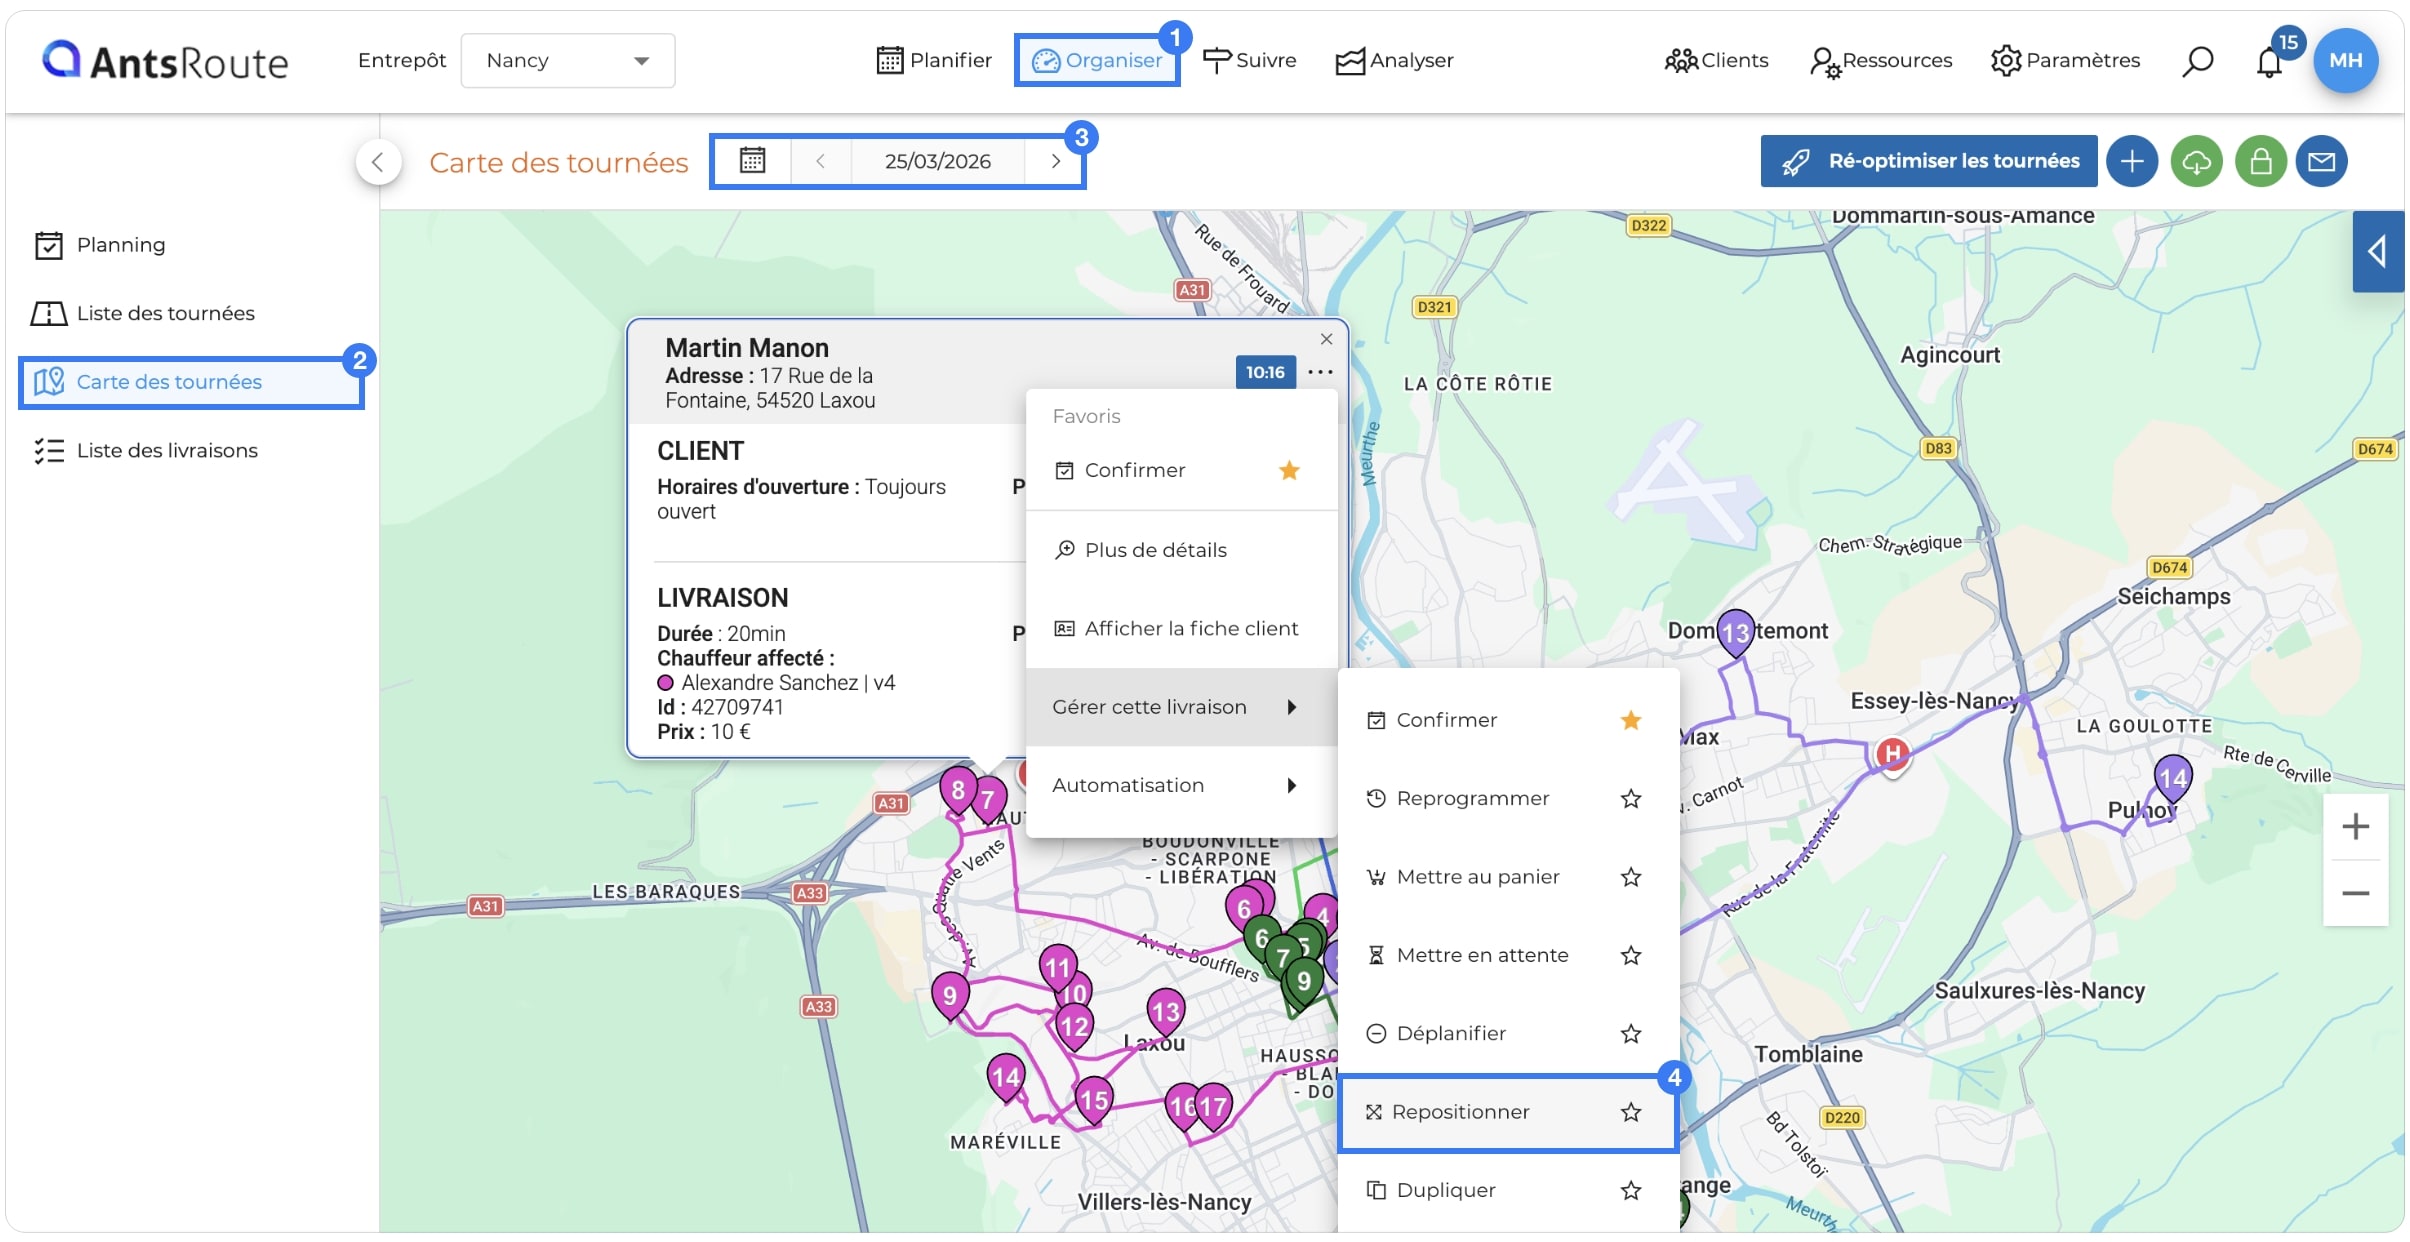
Task: Favorite the Déplanifier action
Action: (x=1630, y=1033)
